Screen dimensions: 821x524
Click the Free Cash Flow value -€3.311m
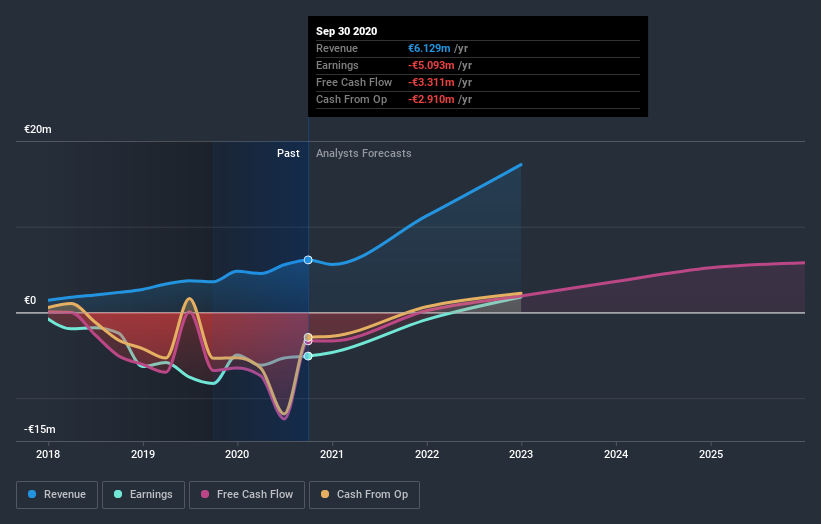point(431,82)
